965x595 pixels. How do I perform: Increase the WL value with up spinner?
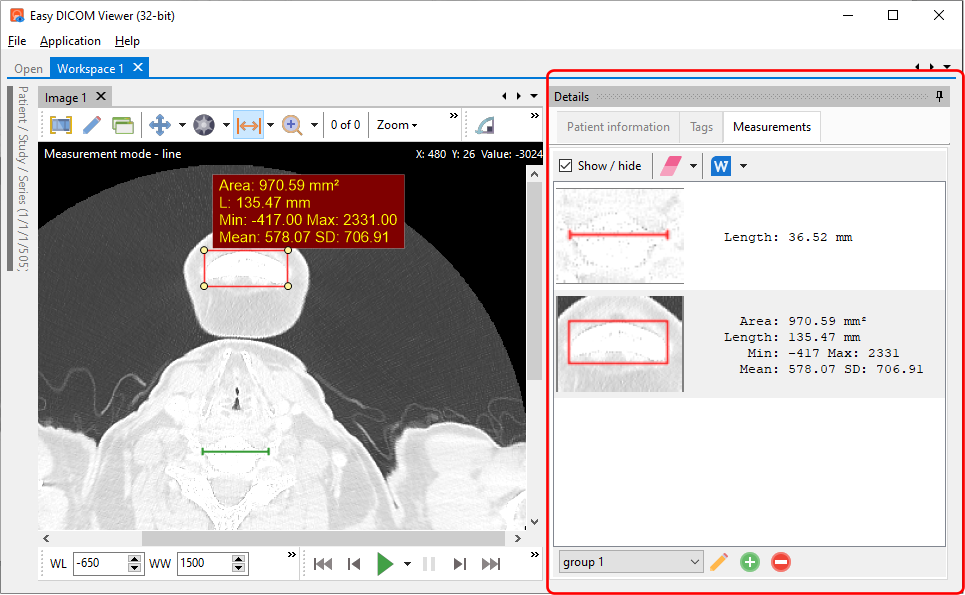(134, 559)
